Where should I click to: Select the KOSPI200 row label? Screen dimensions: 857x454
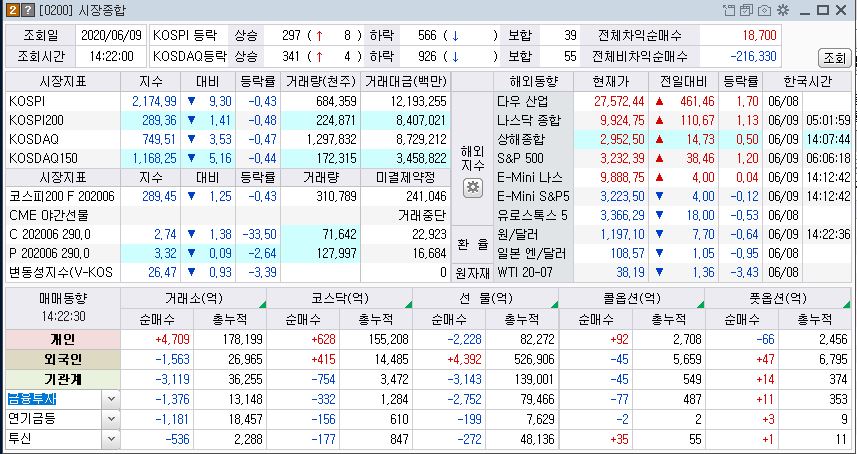pos(35,120)
